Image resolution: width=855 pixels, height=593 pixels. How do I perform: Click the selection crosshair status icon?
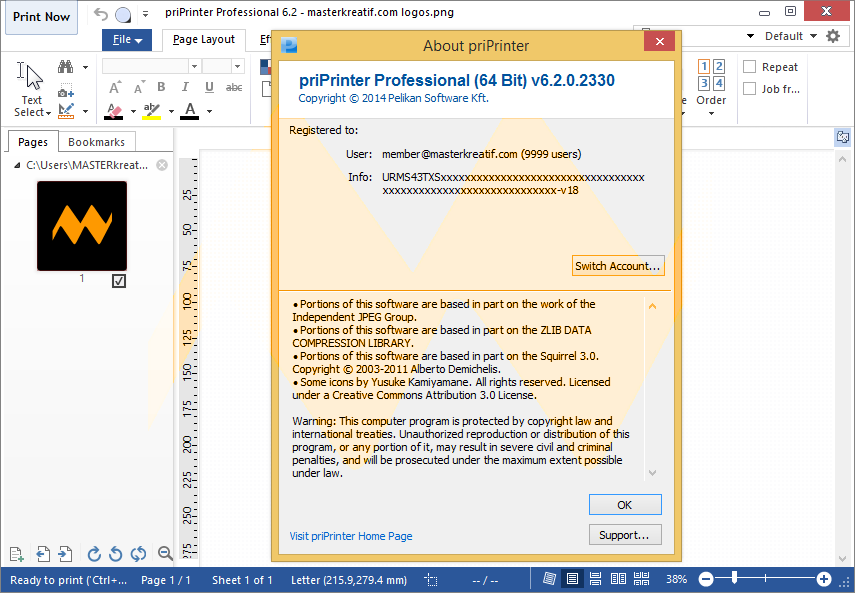pyautogui.click(x=431, y=580)
